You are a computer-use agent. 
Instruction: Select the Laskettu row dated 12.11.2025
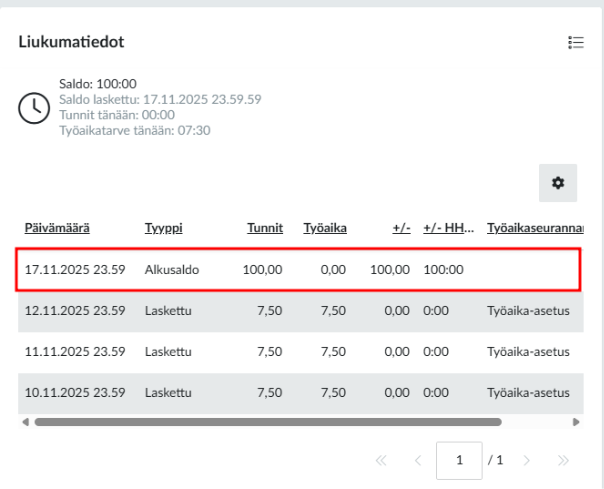(300, 311)
